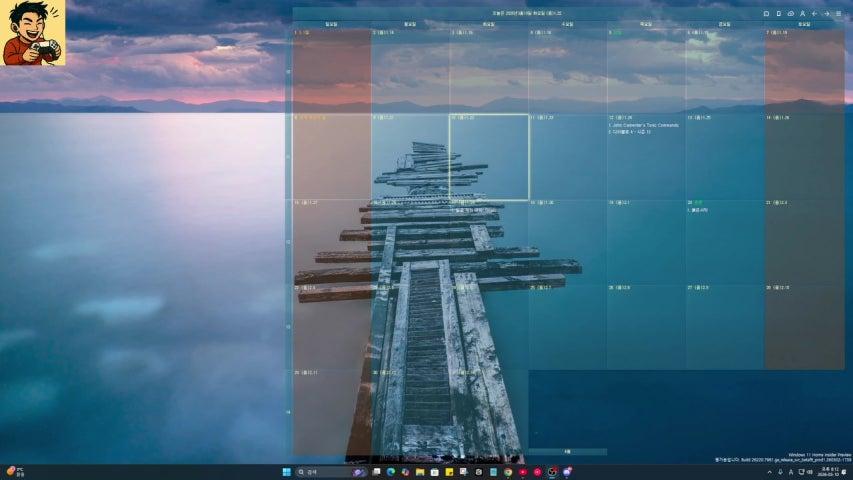Select calendar day 12 with John Carpenter entry
This screenshot has height=480, width=853.
coord(646,157)
